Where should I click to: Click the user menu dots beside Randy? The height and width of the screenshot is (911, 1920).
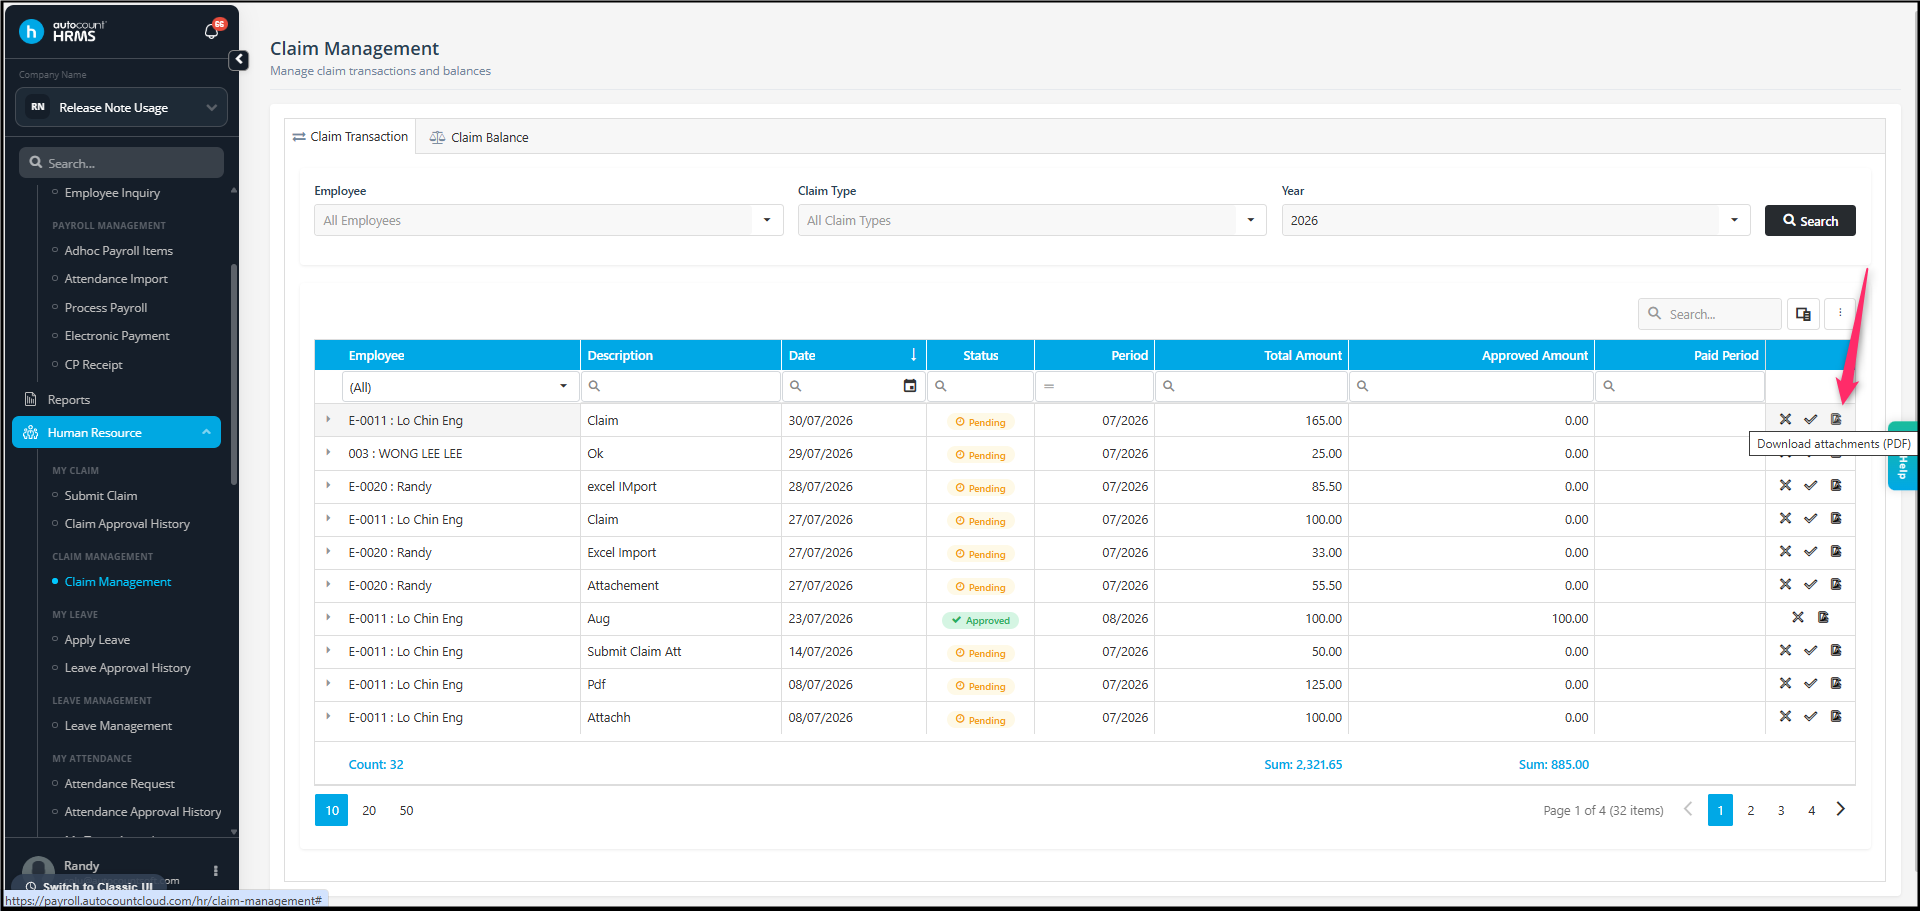tap(216, 871)
